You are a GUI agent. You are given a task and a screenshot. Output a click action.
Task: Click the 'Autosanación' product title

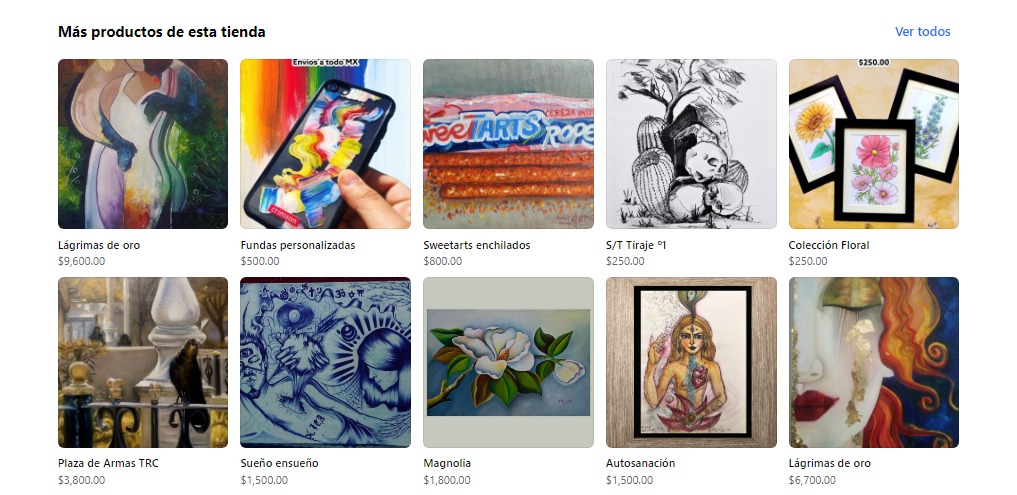pos(640,463)
